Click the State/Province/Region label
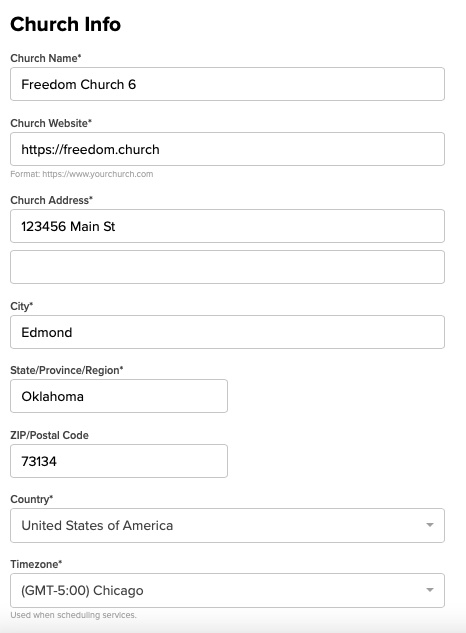The width and height of the screenshot is (466, 633). coord(67,370)
